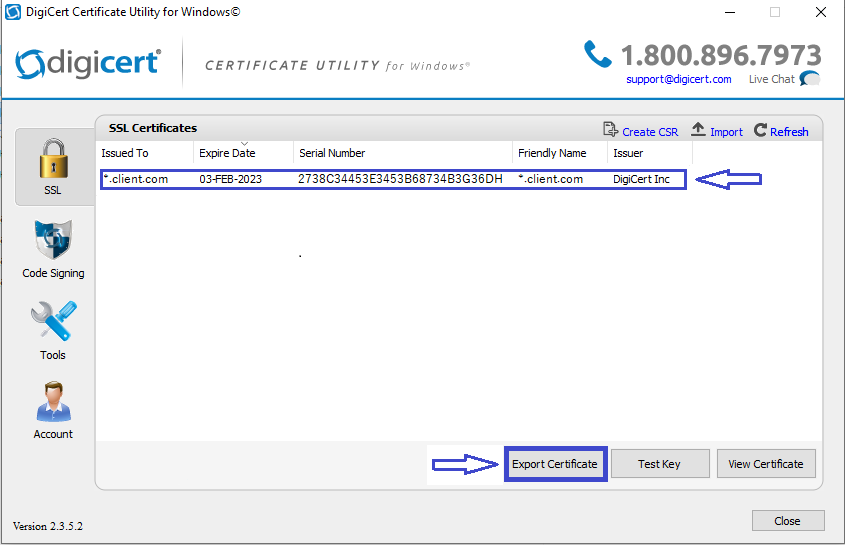This screenshot has height=545, width=845.
Task: Select the *.client.com Issued To cell
Action: coord(136,179)
